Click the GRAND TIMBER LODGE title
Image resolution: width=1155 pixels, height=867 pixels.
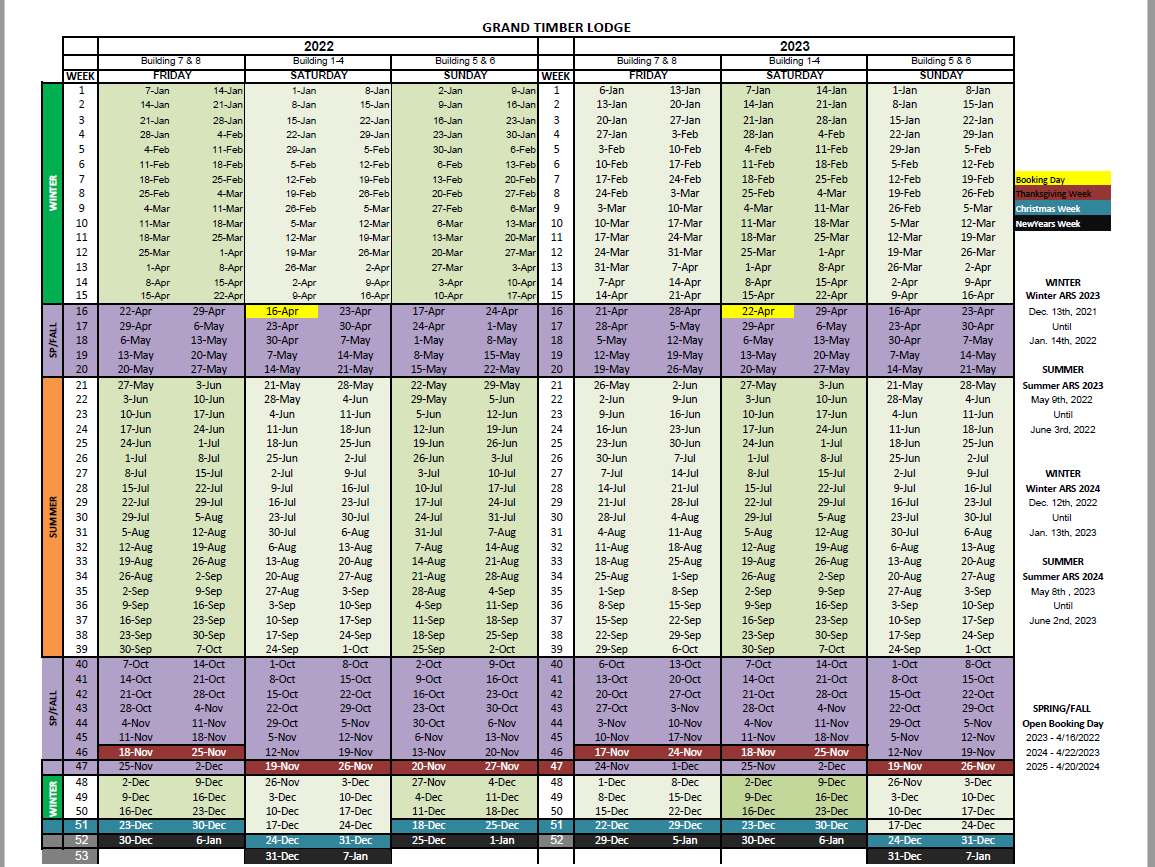click(556, 27)
